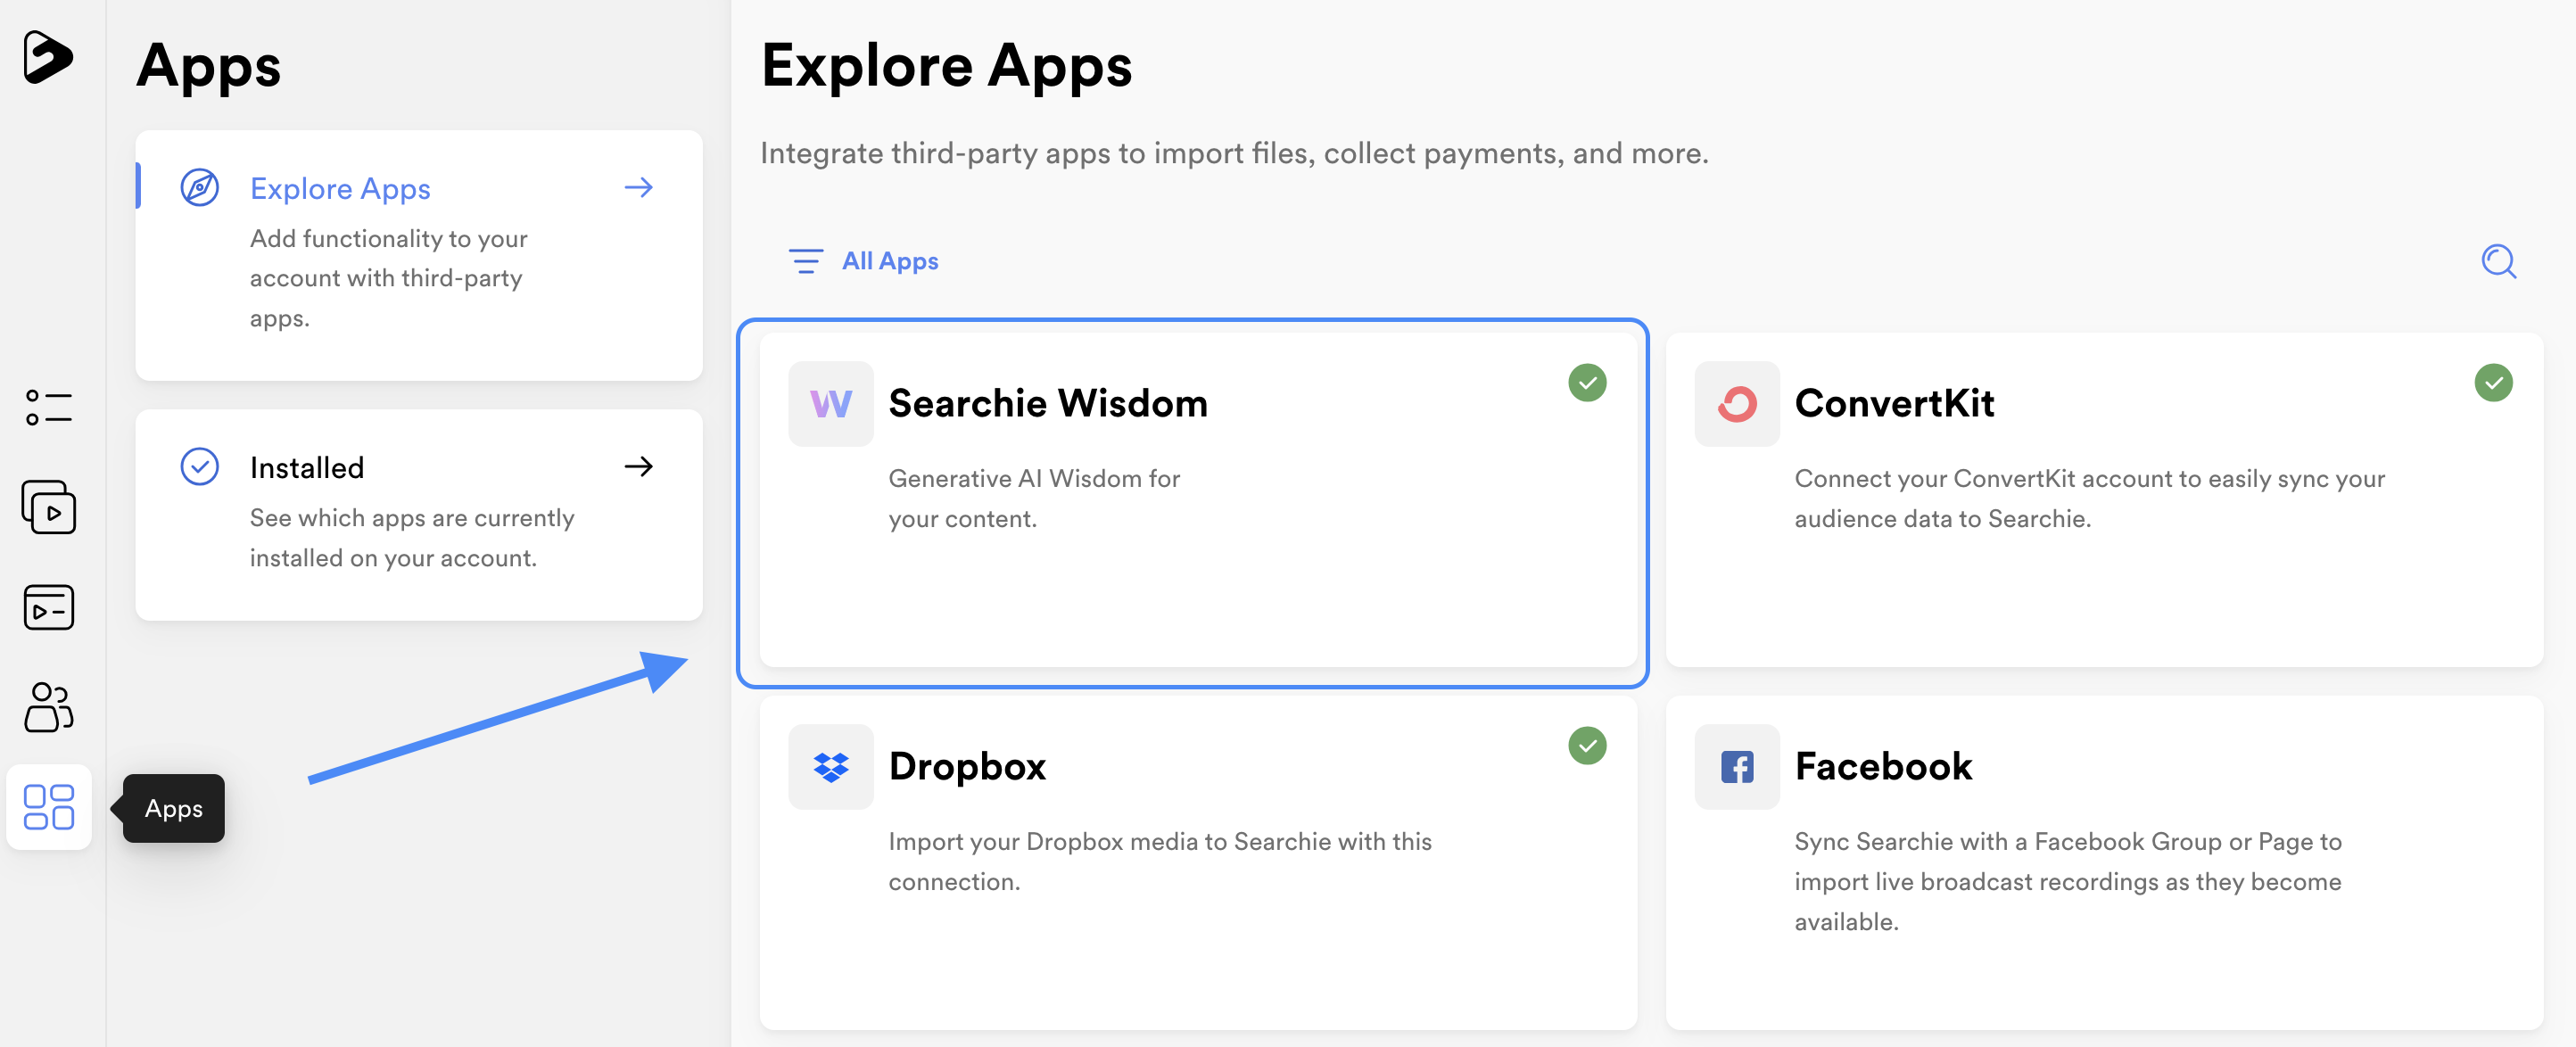2576x1047 pixels.
Task: Open the media library sidebar icon
Action: [x=48, y=507]
